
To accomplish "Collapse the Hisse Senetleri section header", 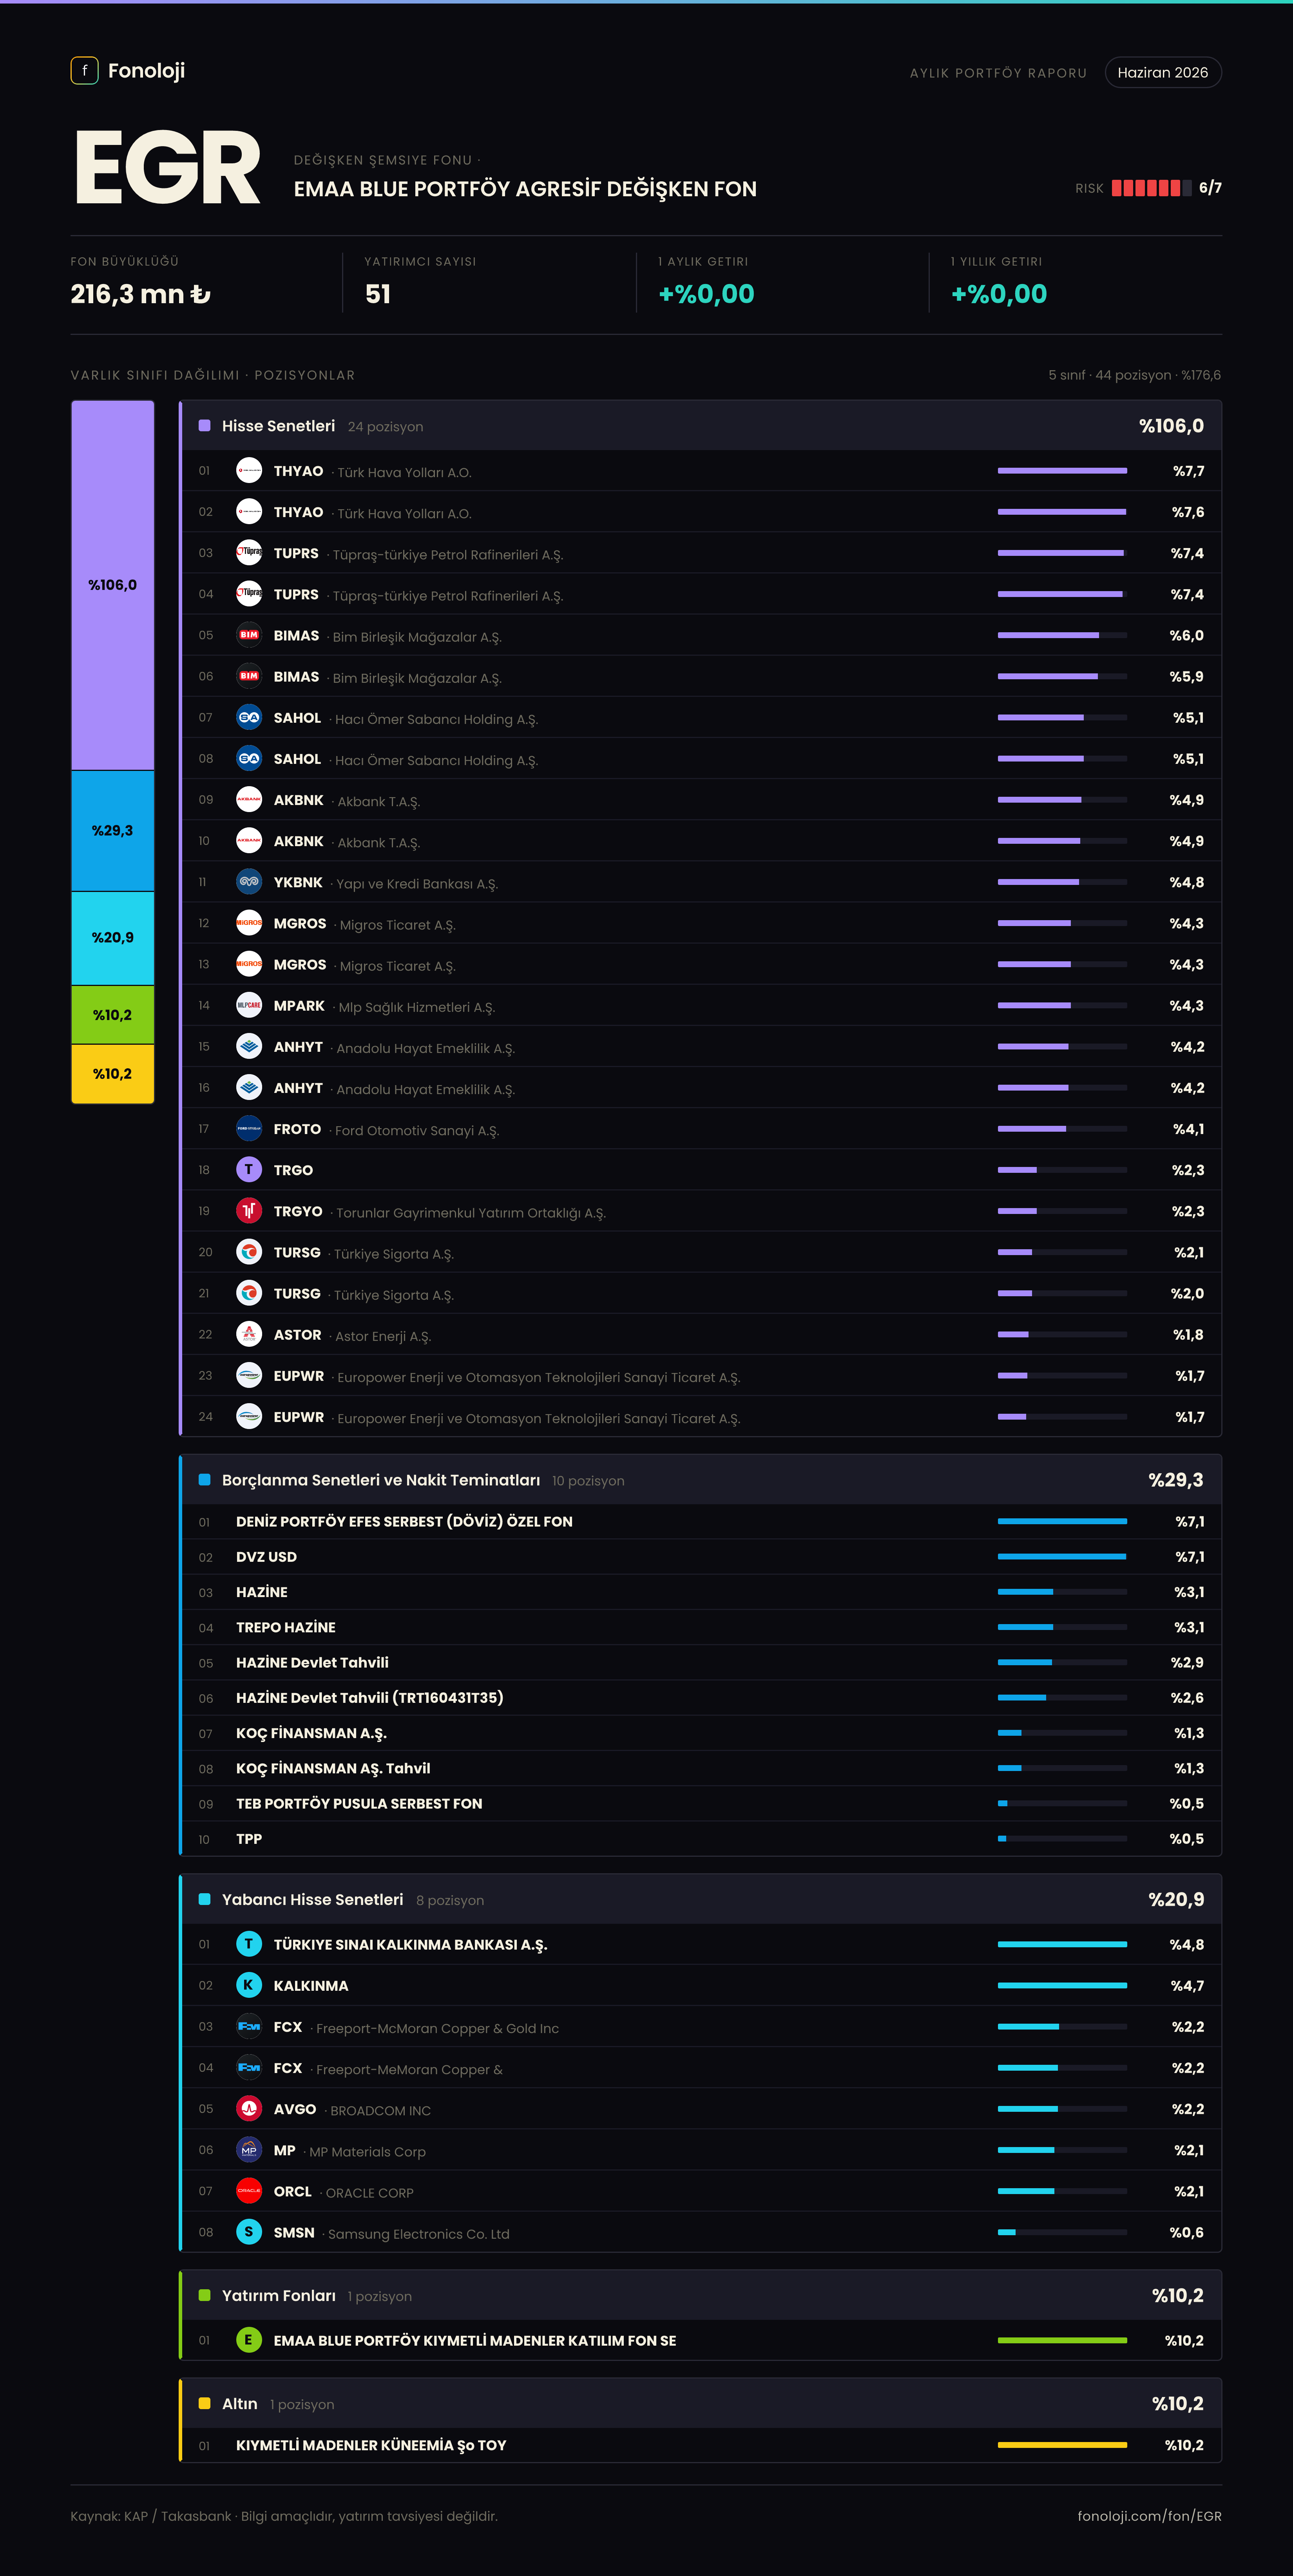I will 701,426.
